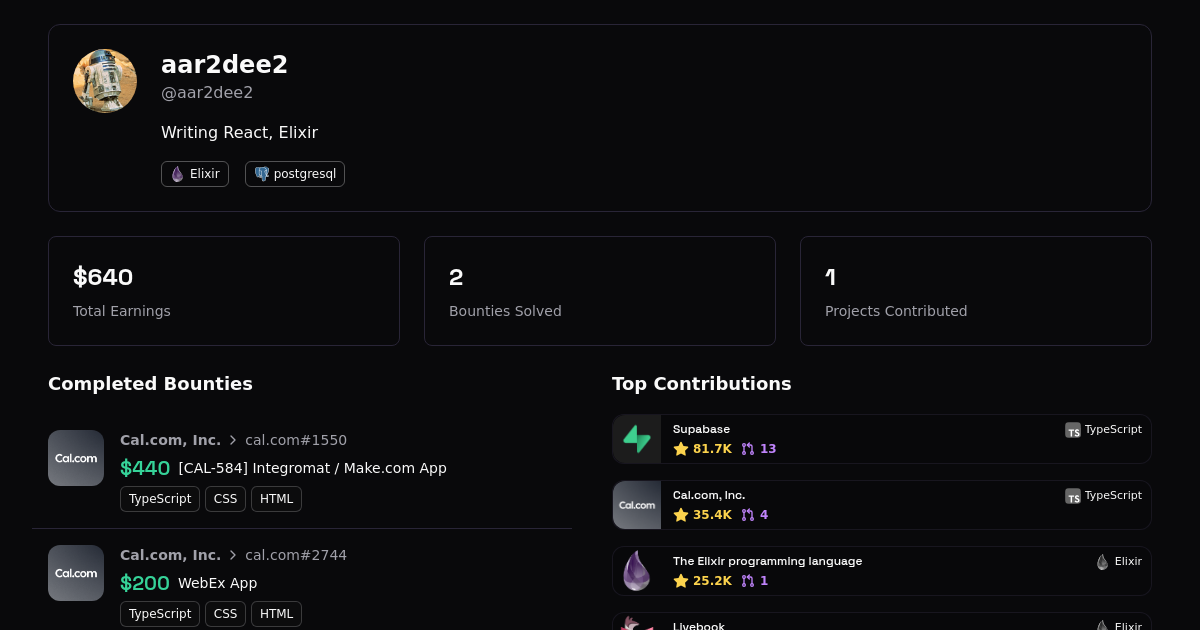Open The Elixir programming language project
Image resolution: width=1200 pixels, height=630 pixels.
767,562
